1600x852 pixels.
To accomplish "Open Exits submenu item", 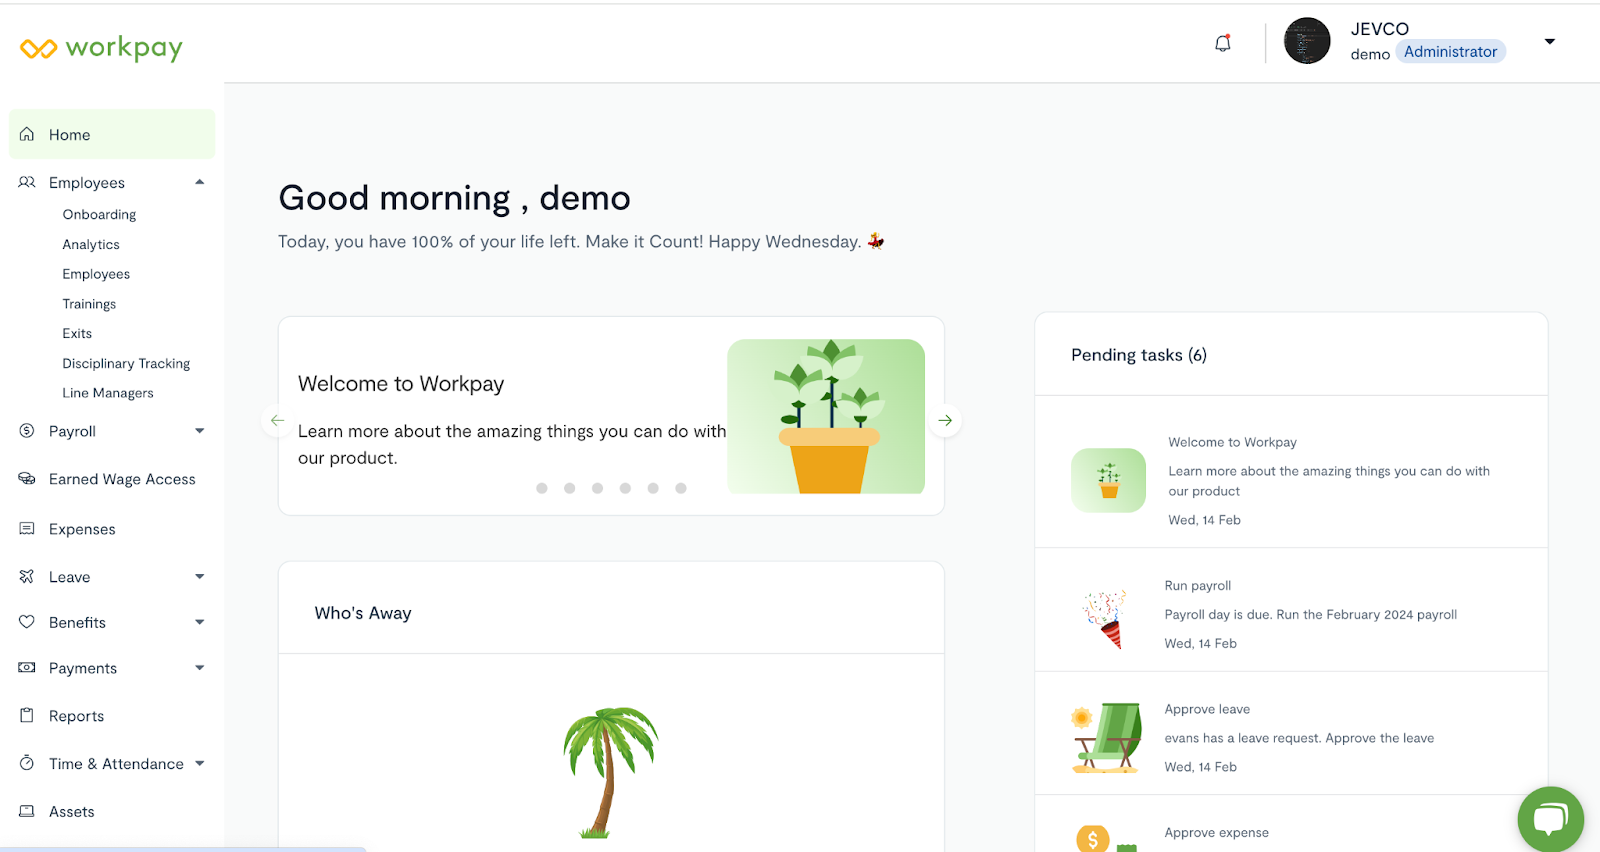I will (77, 334).
